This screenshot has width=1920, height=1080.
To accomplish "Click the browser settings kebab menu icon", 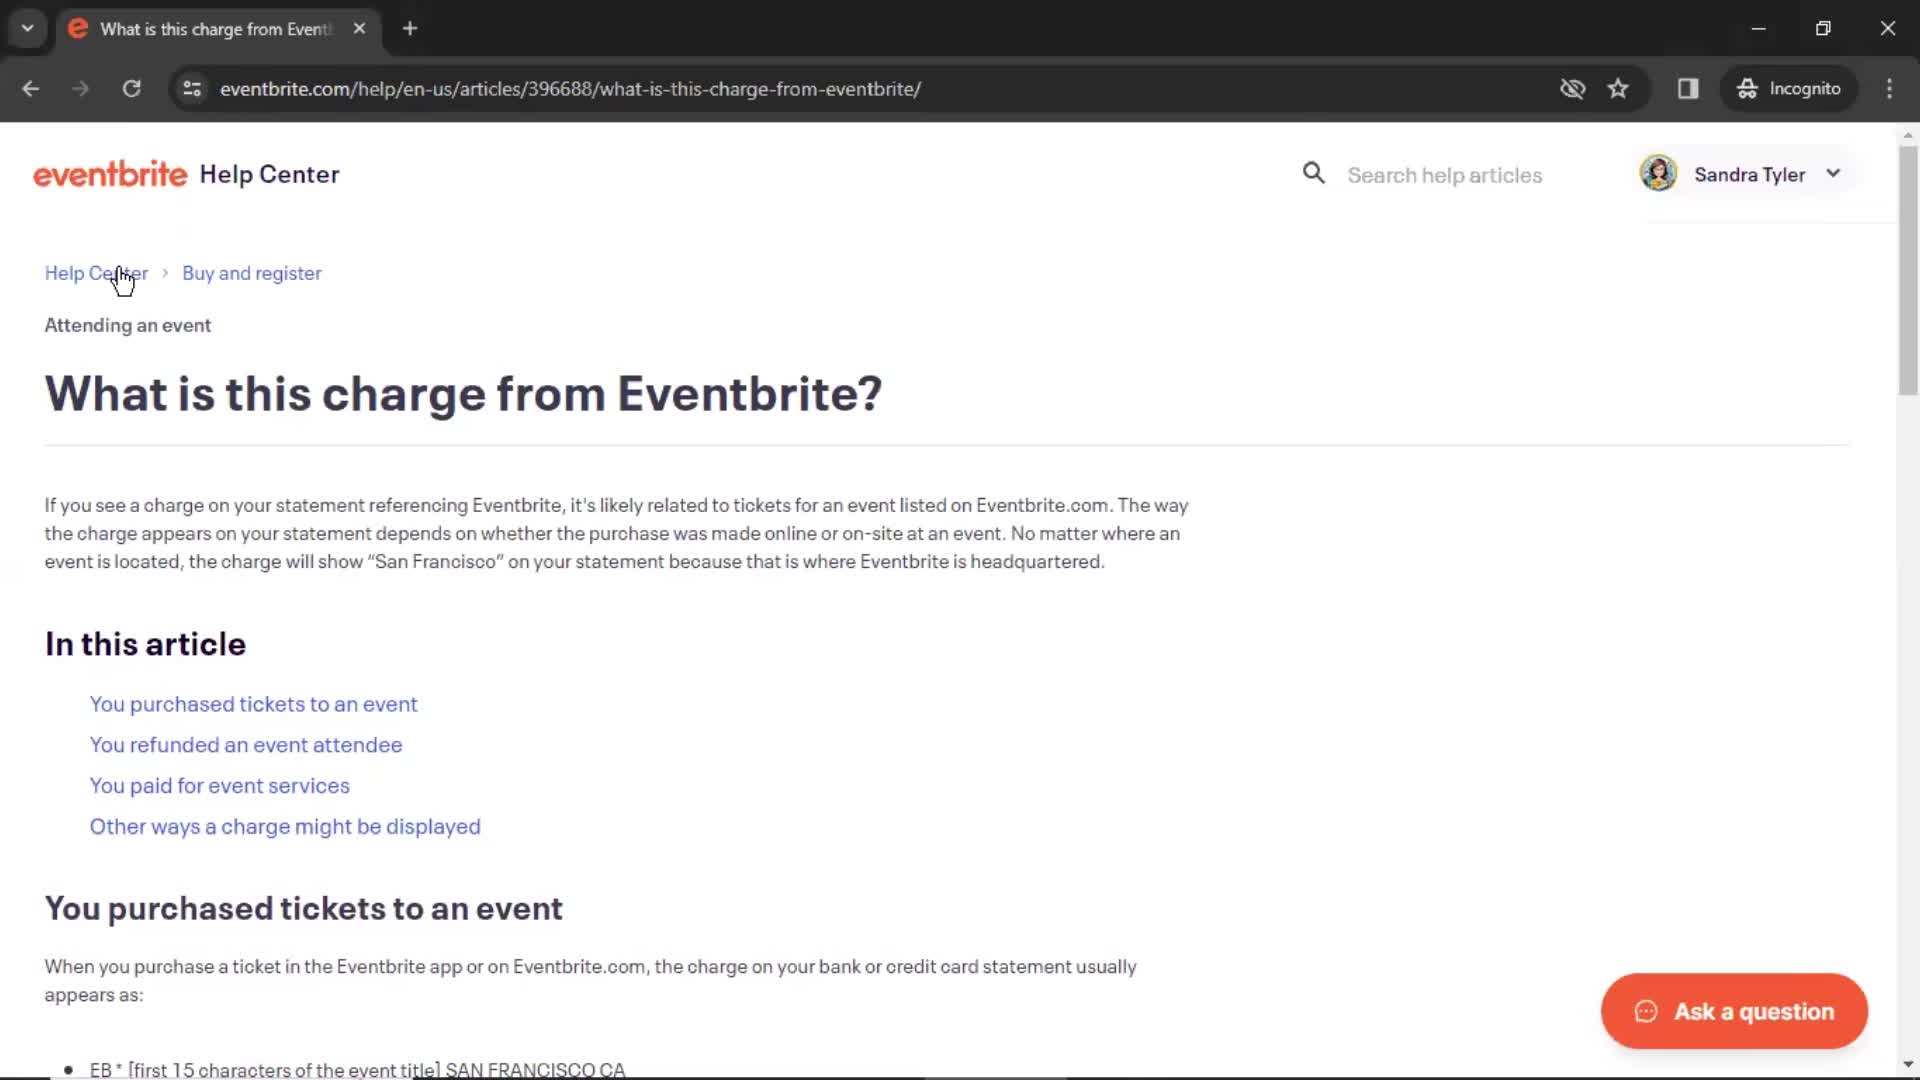I will tap(1891, 88).
